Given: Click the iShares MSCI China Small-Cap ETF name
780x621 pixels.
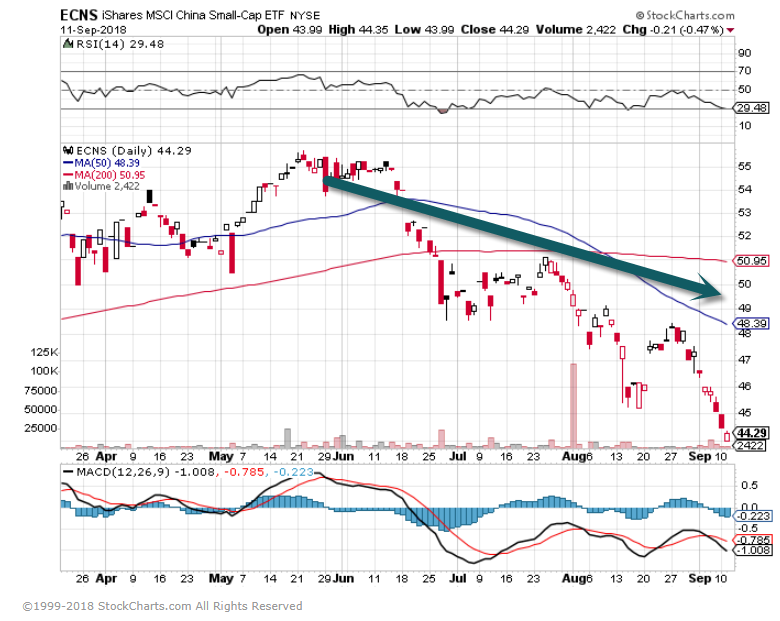Looking at the screenshot, I should click(193, 15).
